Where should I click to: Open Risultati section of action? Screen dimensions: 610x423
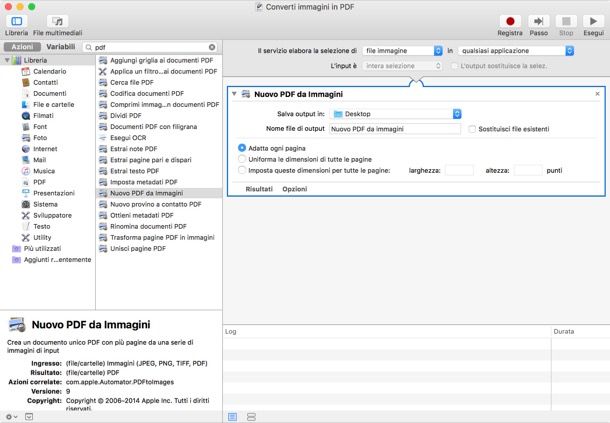259,189
